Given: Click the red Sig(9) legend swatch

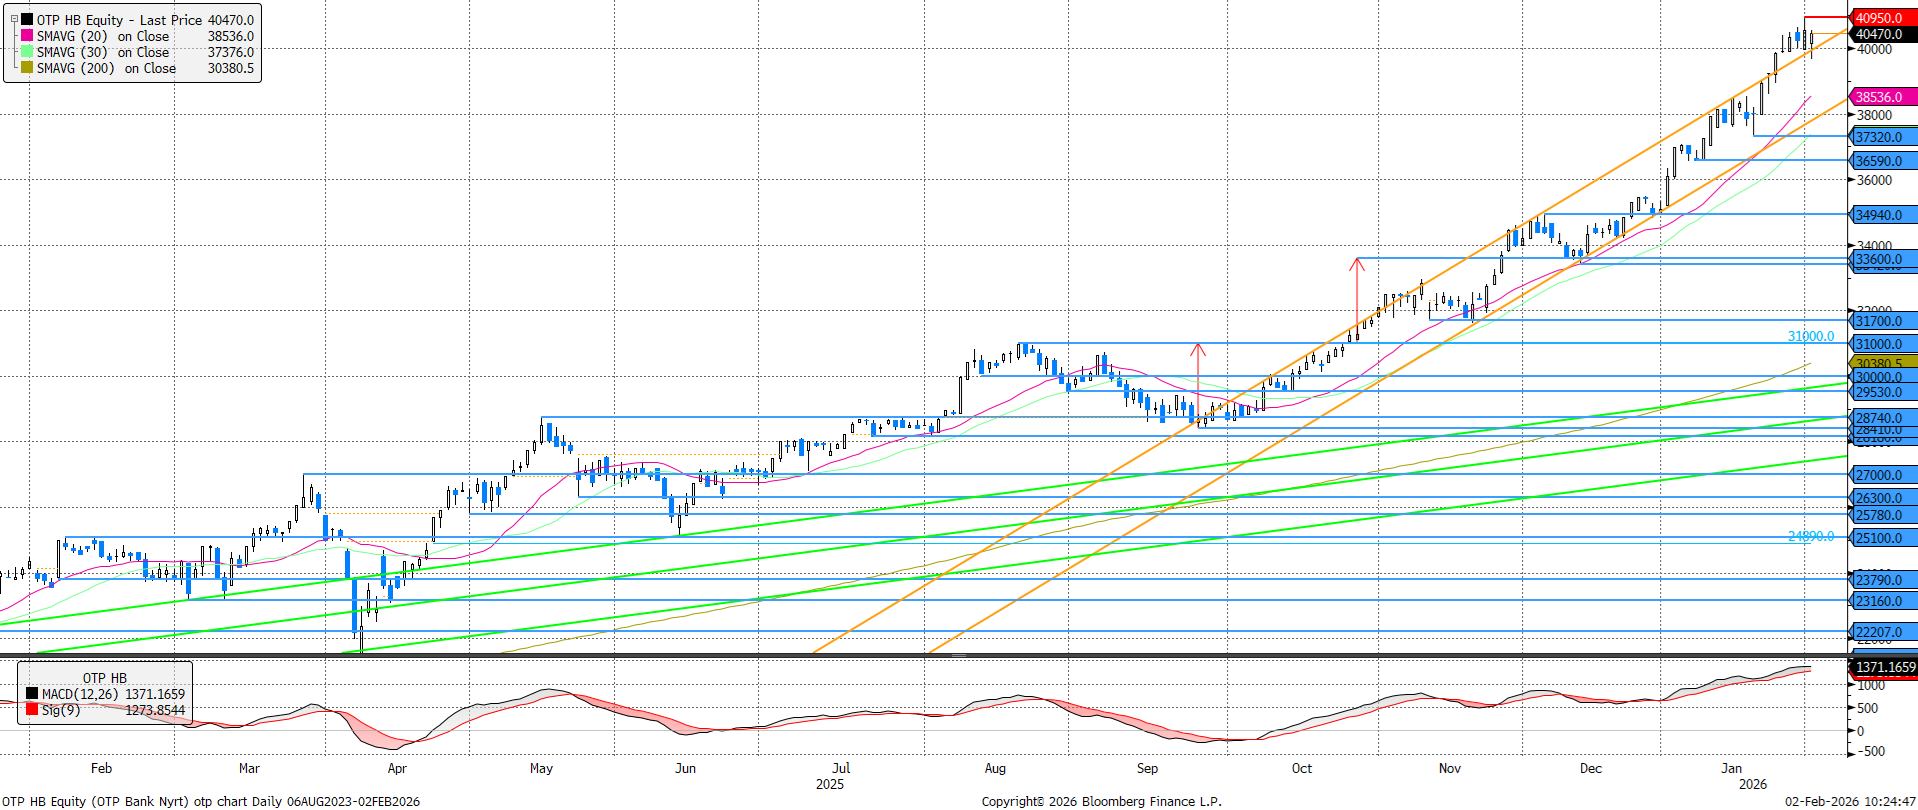Looking at the screenshot, I should pyautogui.click(x=32, y=710).
